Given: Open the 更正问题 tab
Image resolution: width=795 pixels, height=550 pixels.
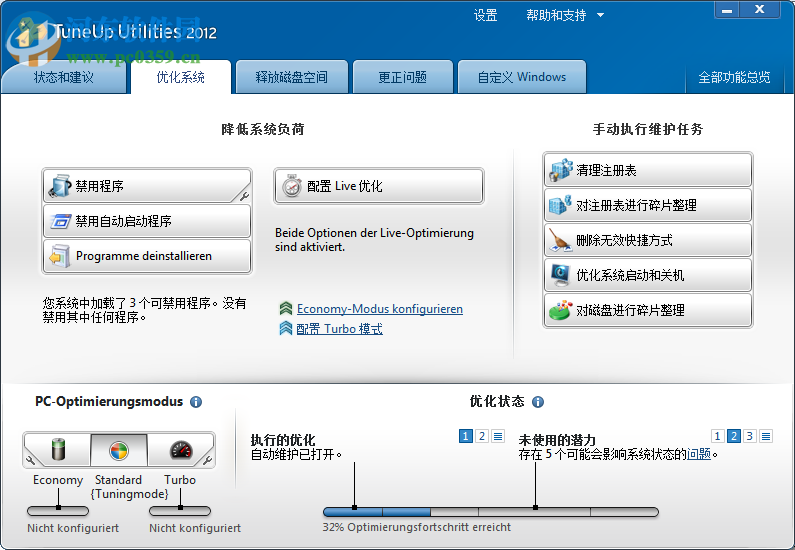Looking at the screenshot, I should (x=403, y=77).
